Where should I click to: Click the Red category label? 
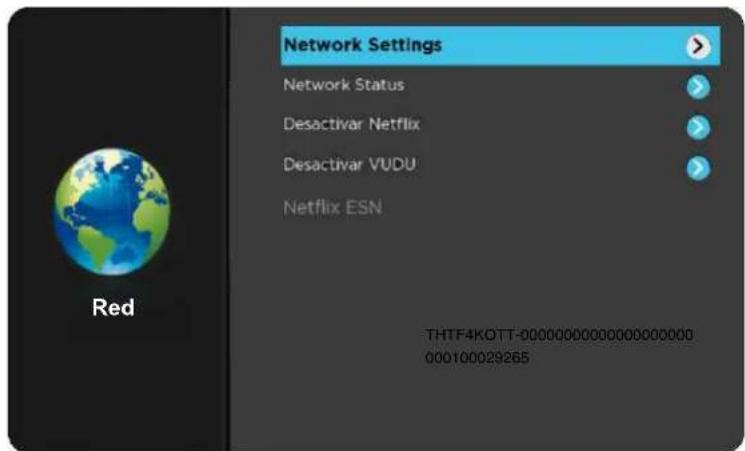tap(113, 308)
